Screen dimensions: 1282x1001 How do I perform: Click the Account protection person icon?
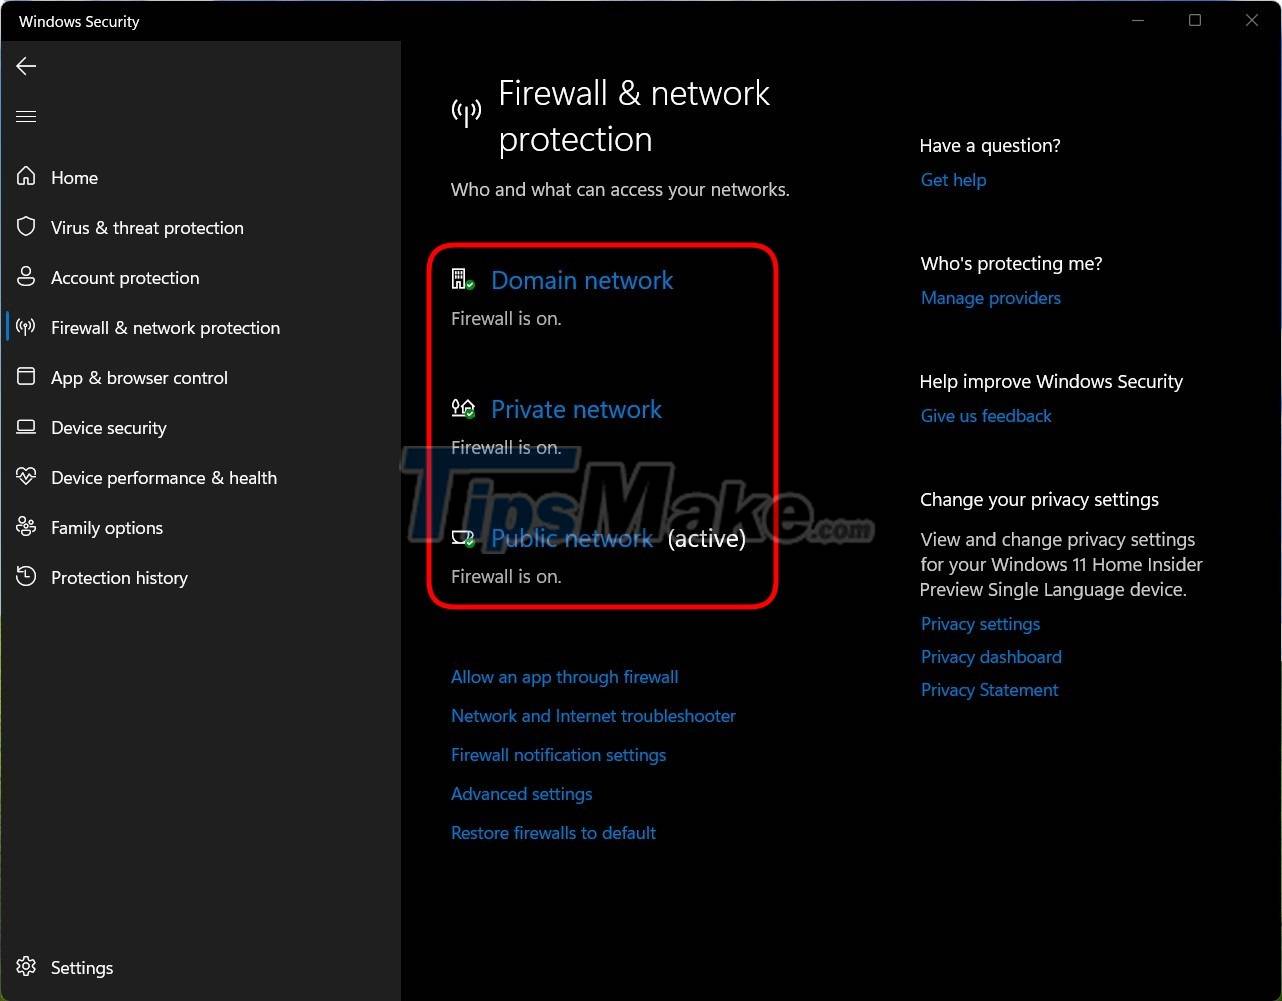point(26,276)
